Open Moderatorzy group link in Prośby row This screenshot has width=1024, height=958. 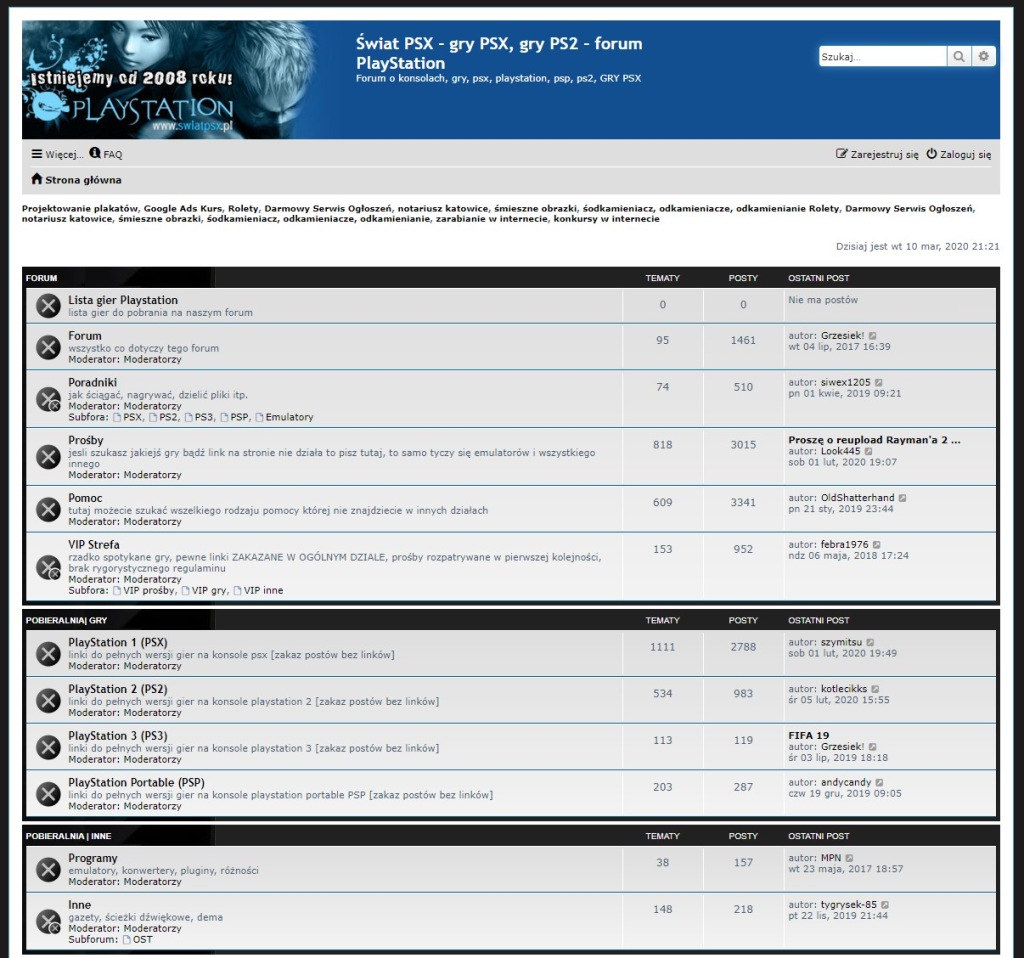point(153,475)
